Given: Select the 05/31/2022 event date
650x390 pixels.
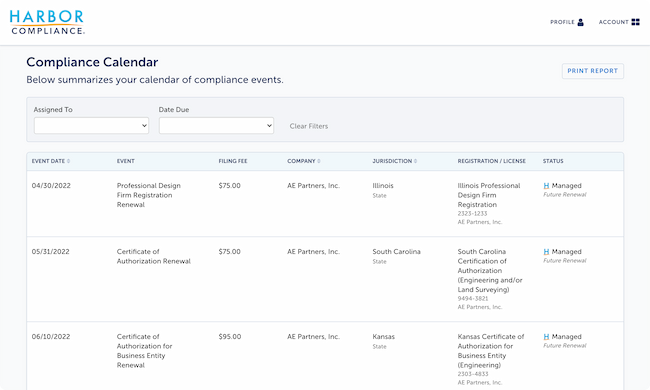Looking at the screenshot, I should coord(51,252).
